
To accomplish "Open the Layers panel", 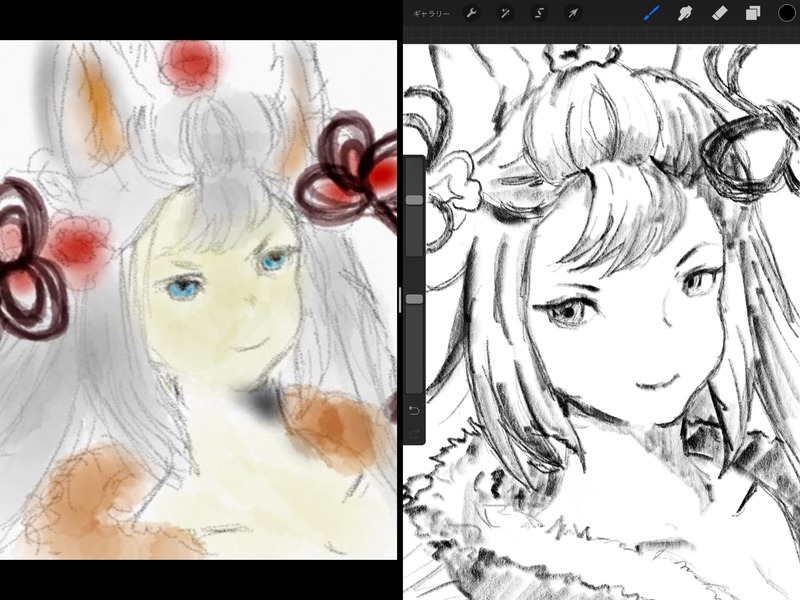I will [x=753, y=13].
